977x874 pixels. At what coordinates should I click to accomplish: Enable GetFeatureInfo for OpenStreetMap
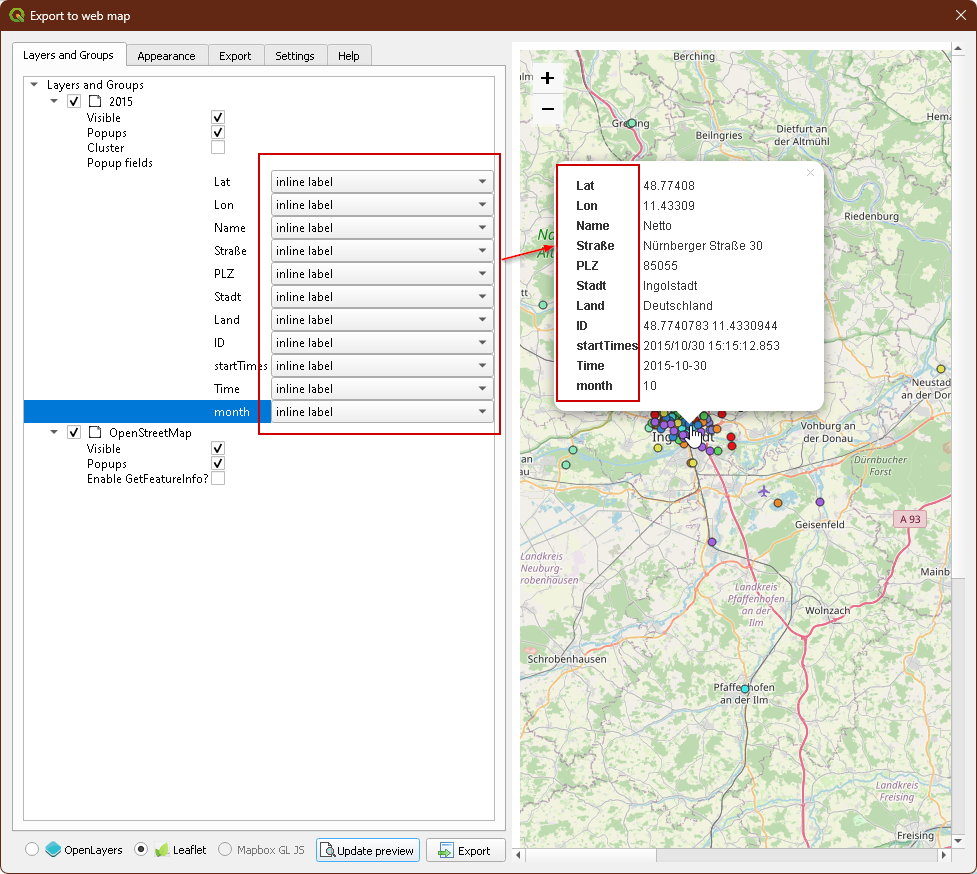pyautogui.click(x=218, y=479)
